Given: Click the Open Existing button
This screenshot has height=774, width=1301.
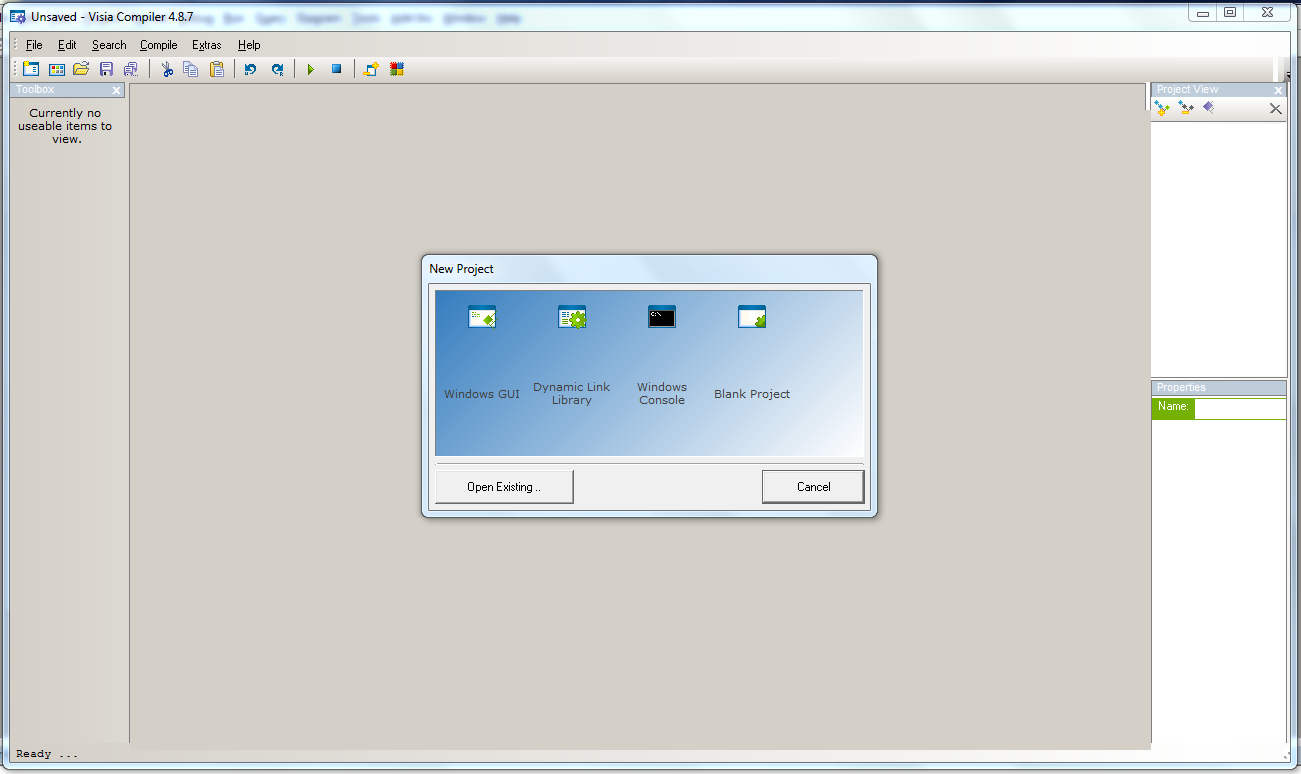Looking at the screenshot, I should pos(504,486).
